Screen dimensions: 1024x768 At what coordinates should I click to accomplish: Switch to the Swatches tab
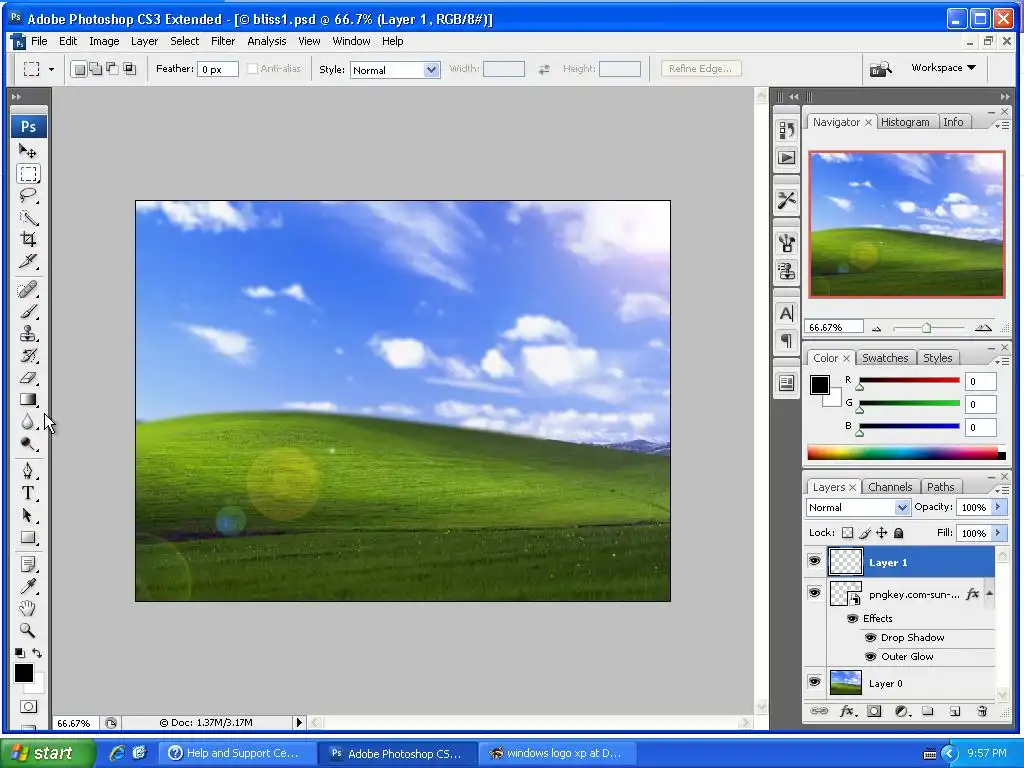(885, 358)
